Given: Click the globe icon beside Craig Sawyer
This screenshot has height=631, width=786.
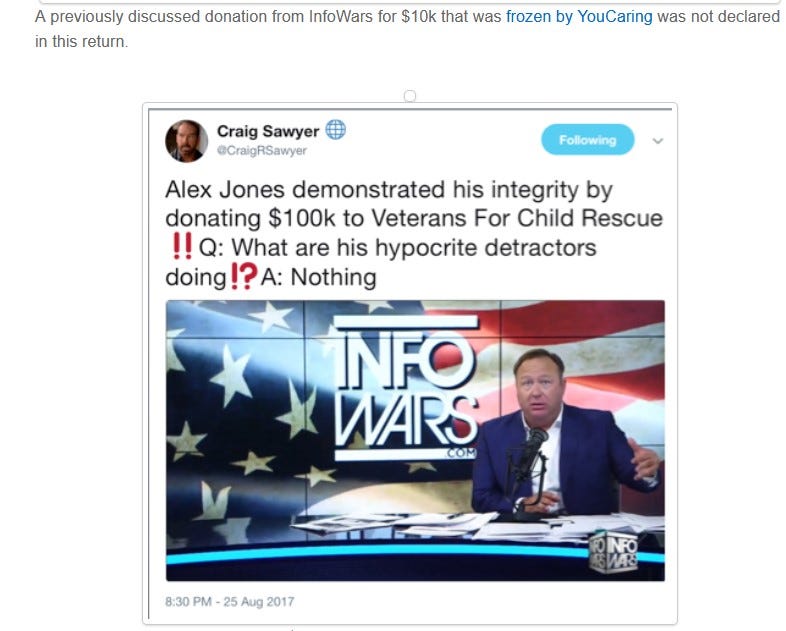Looking at the screenshot, I should (335, 130).
